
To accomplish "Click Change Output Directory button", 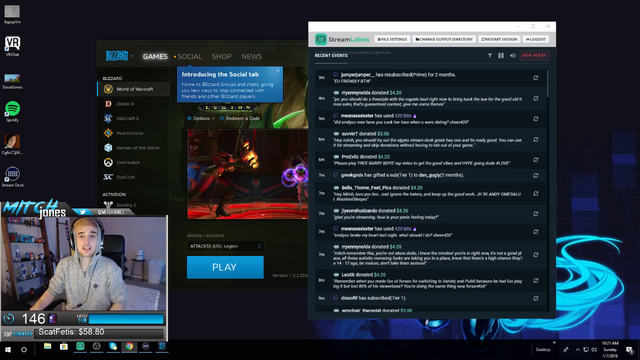I will tap(444, 39).
